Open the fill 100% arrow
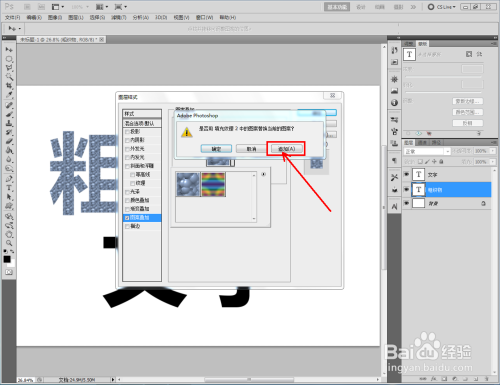The image size is (500, 385). click(493, 162)
